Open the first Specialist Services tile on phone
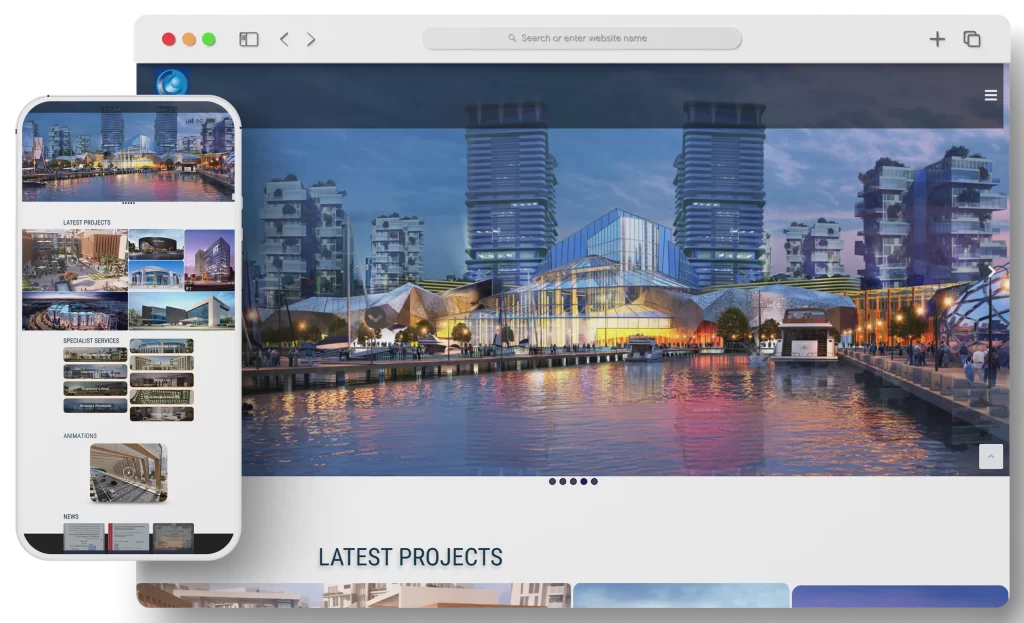This screenshot has width=1024, height=623. click(95, 354)
